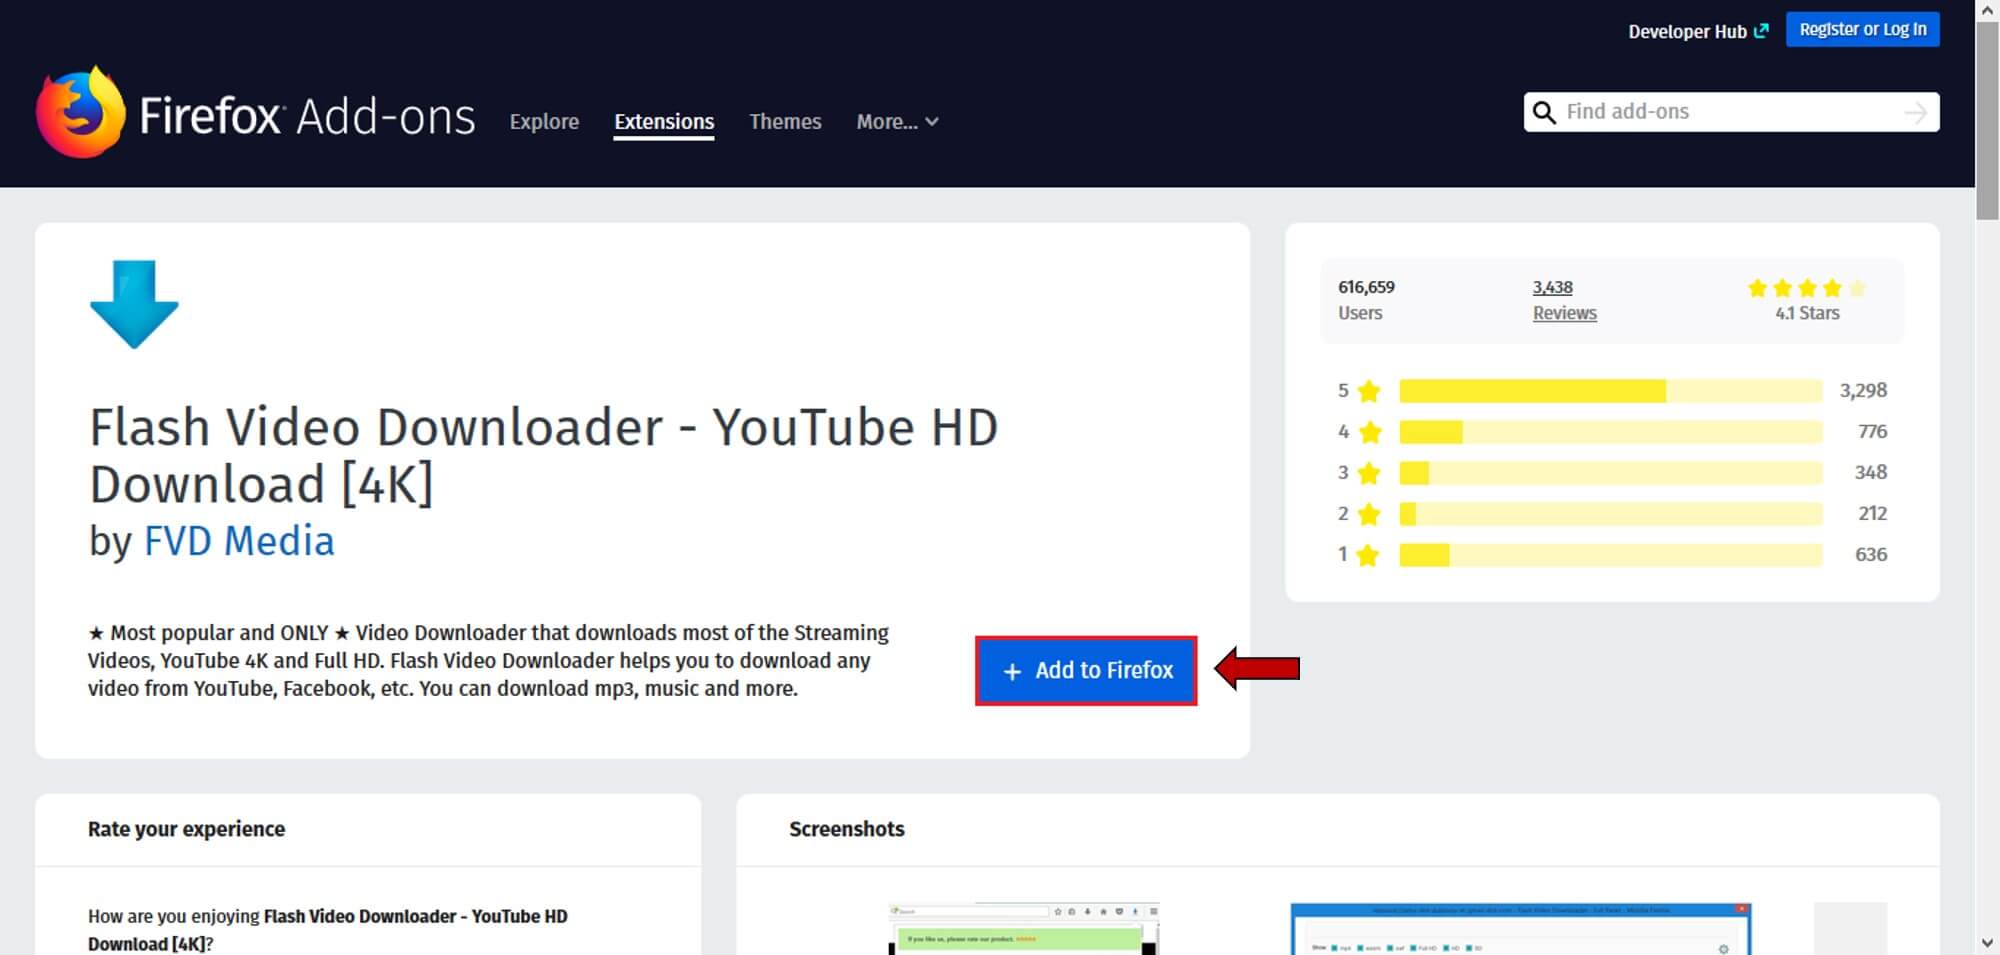Click the Rate your experience heading
The width and height of the screenshot is (2000, 955).
(x=186, y=829)
